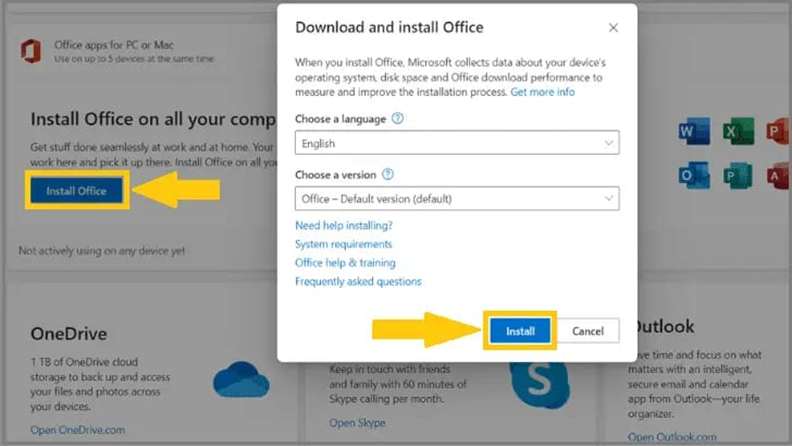
Task: Click the 'Download and install Office' dialog title
Action: (389, 27)
